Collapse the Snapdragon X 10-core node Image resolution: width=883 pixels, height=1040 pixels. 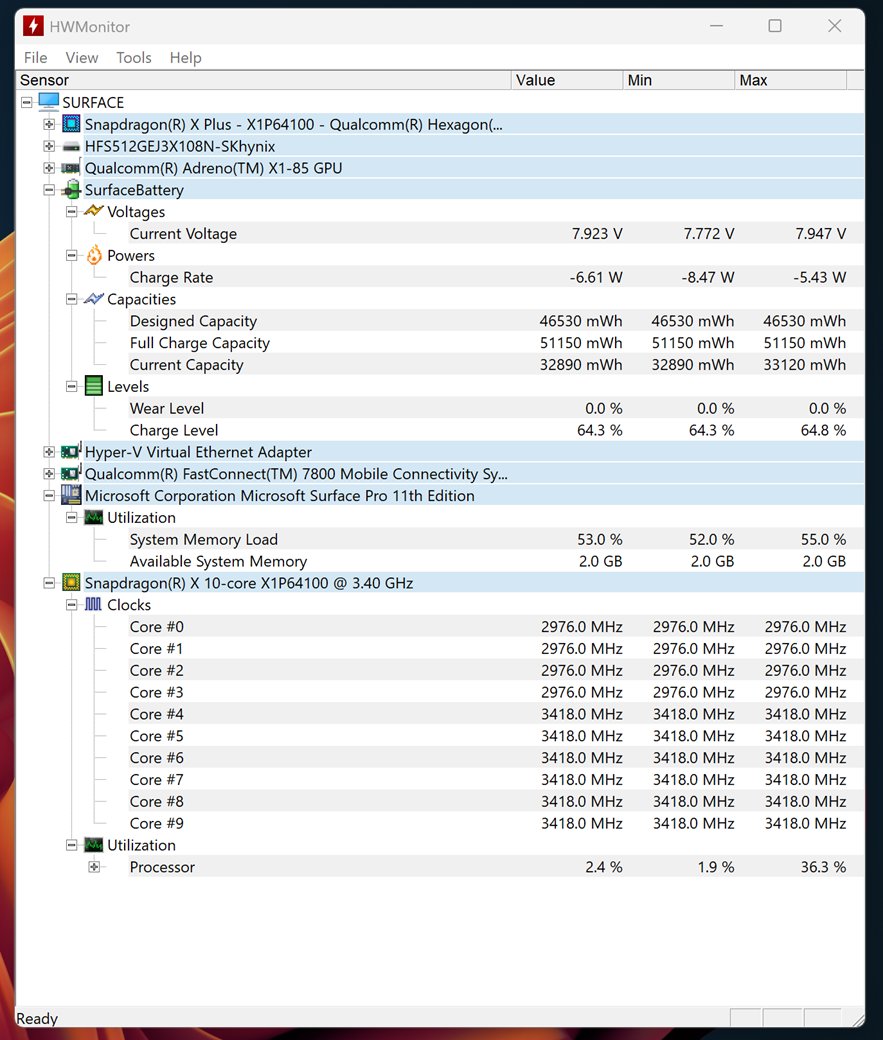[49, 583]
